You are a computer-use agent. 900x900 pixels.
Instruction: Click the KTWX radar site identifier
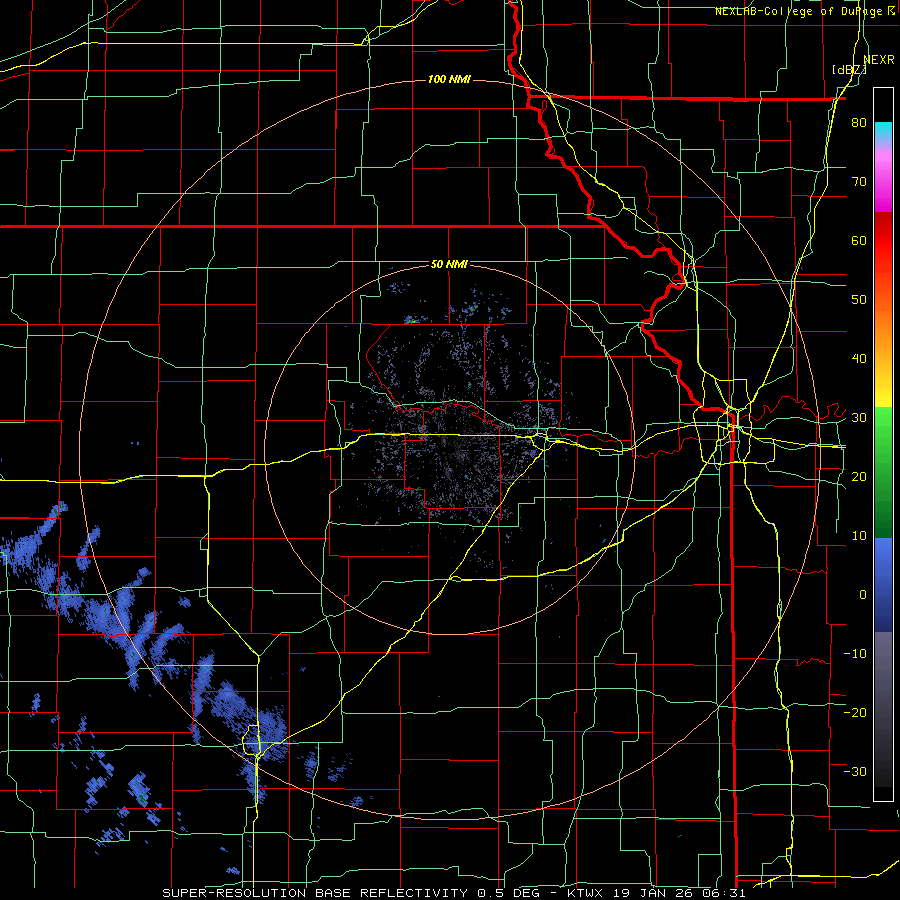[586, 893]
